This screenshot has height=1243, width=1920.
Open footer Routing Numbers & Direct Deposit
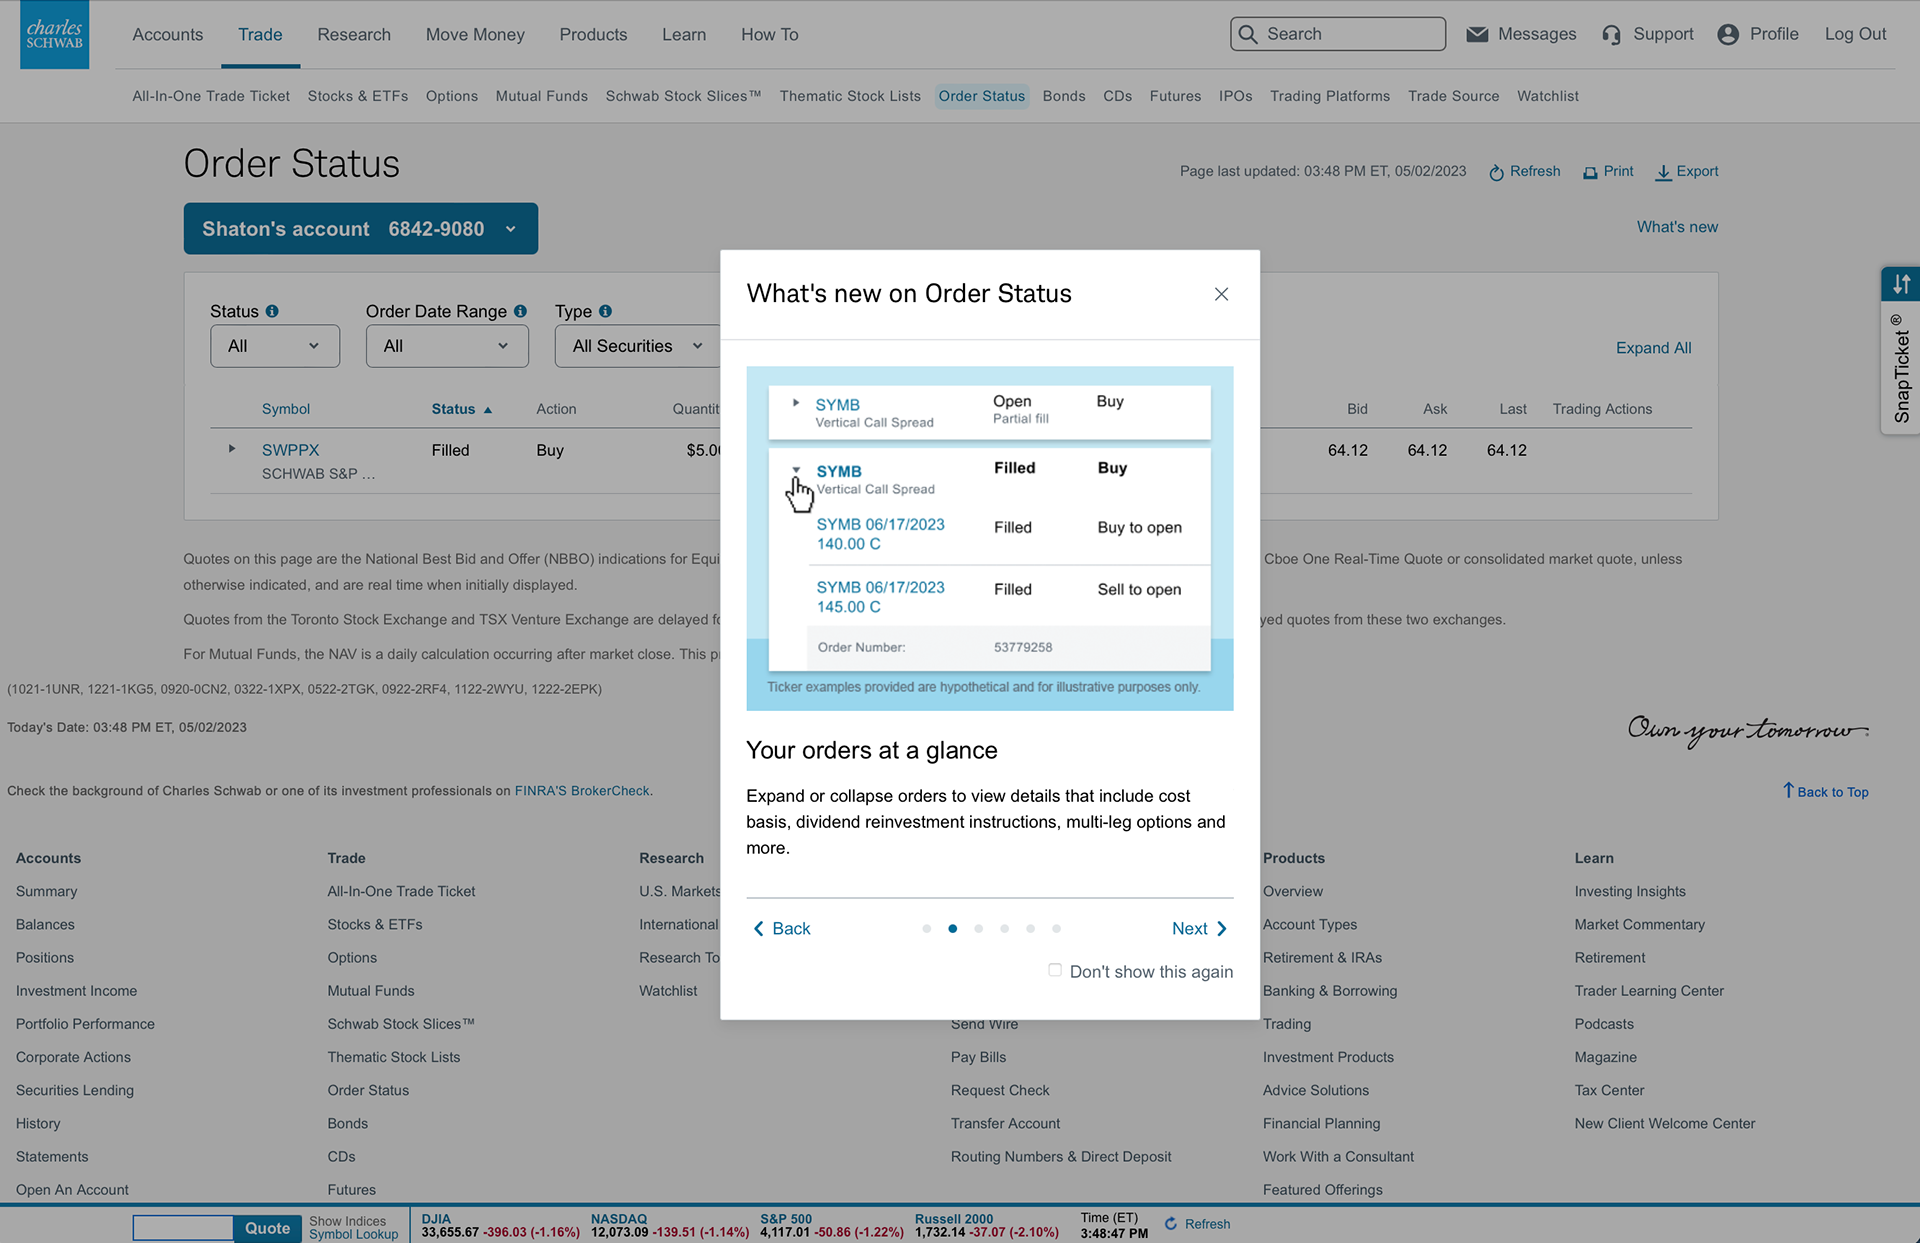1061,1157
